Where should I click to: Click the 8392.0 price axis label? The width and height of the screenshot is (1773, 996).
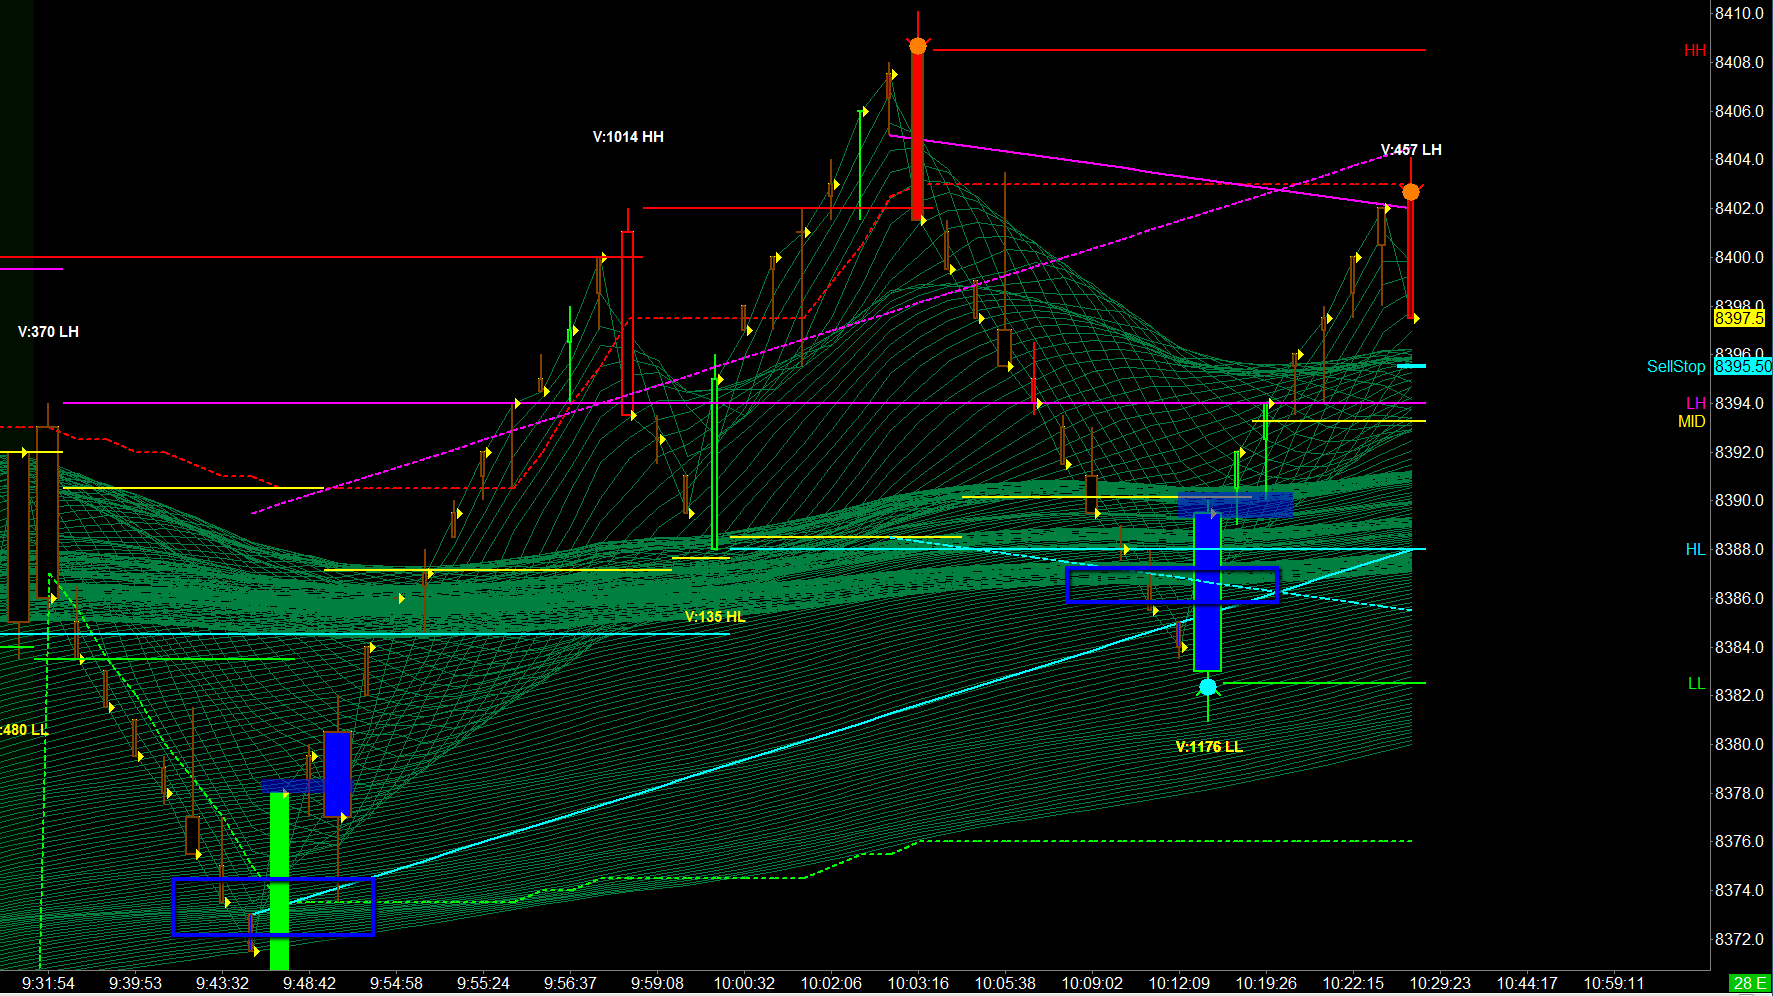tap(1740, 452)
